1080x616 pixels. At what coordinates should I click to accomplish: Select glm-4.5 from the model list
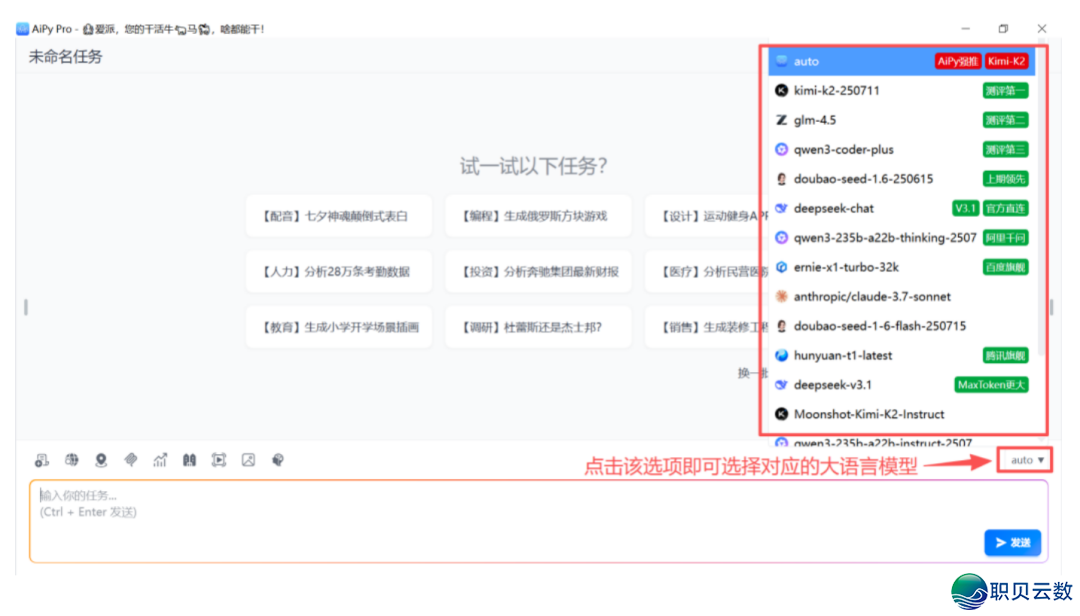click(x=902, y=120)
